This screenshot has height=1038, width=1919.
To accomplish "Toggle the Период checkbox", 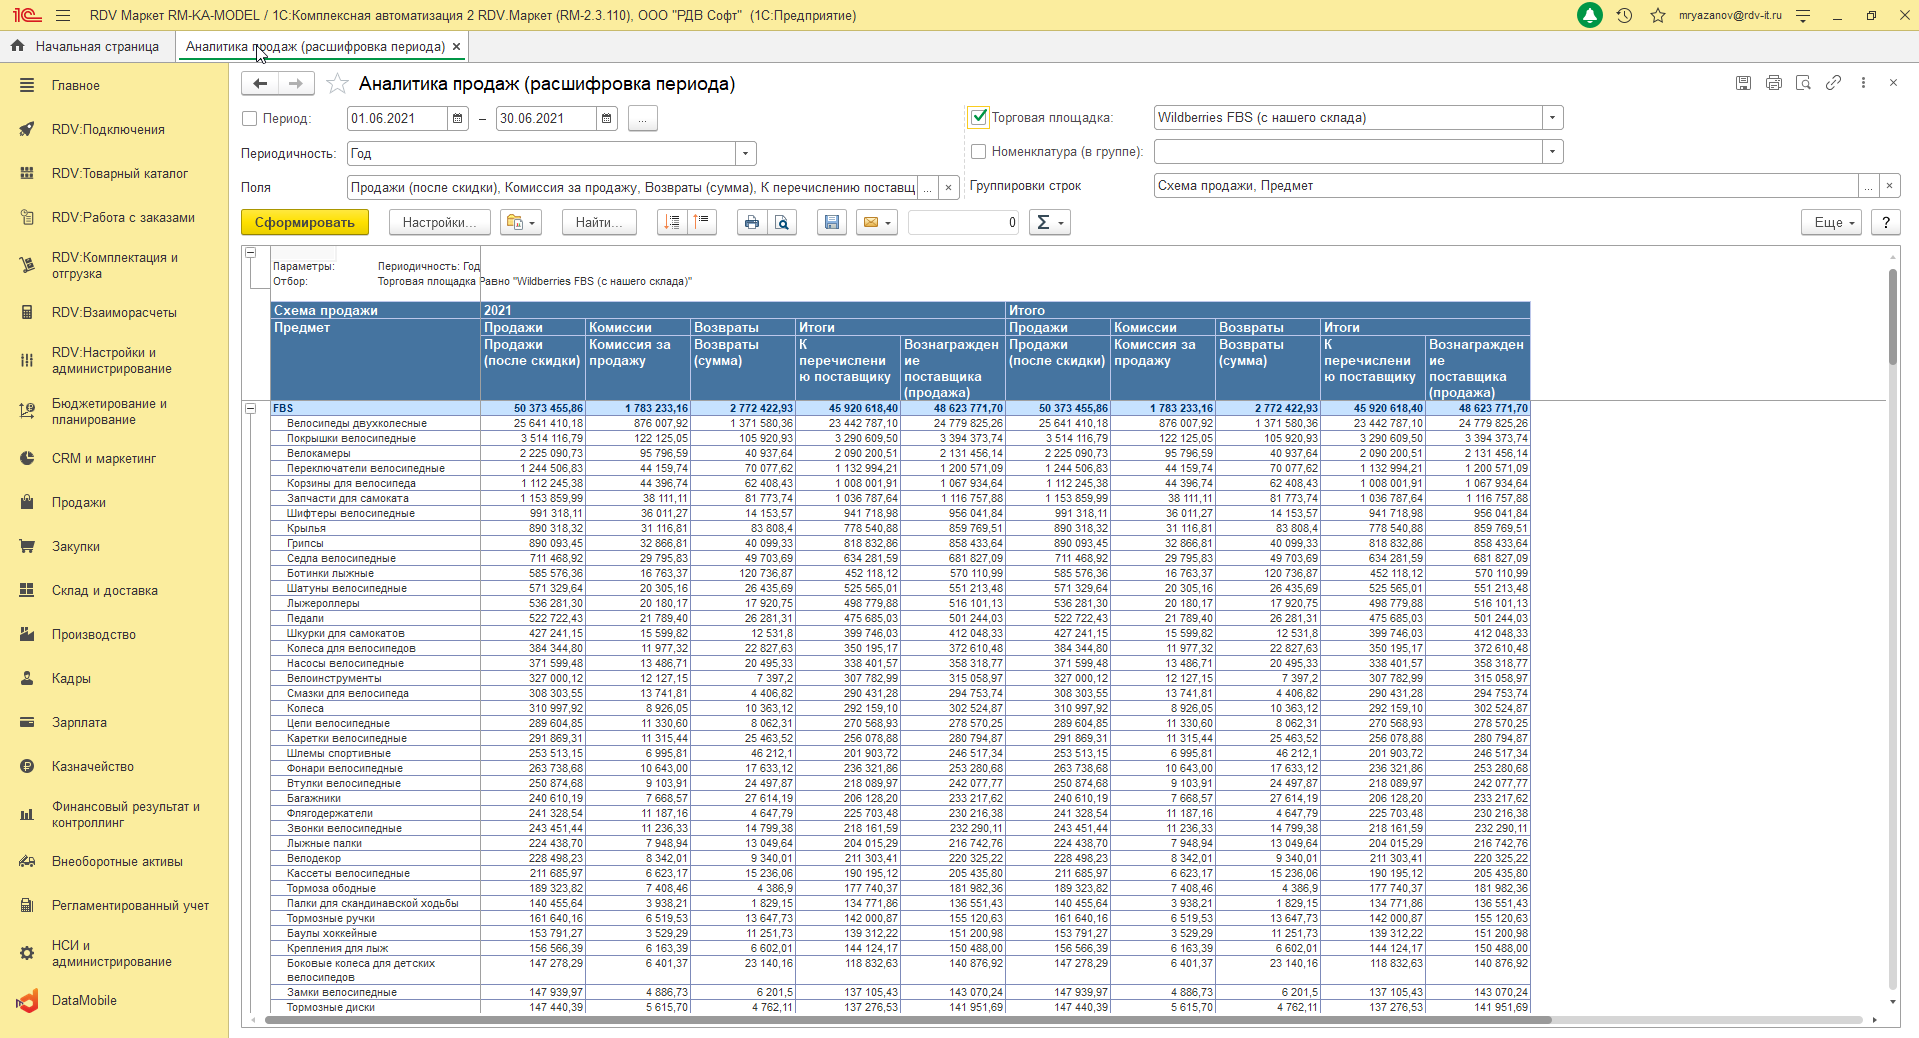I will pos(250,118).
